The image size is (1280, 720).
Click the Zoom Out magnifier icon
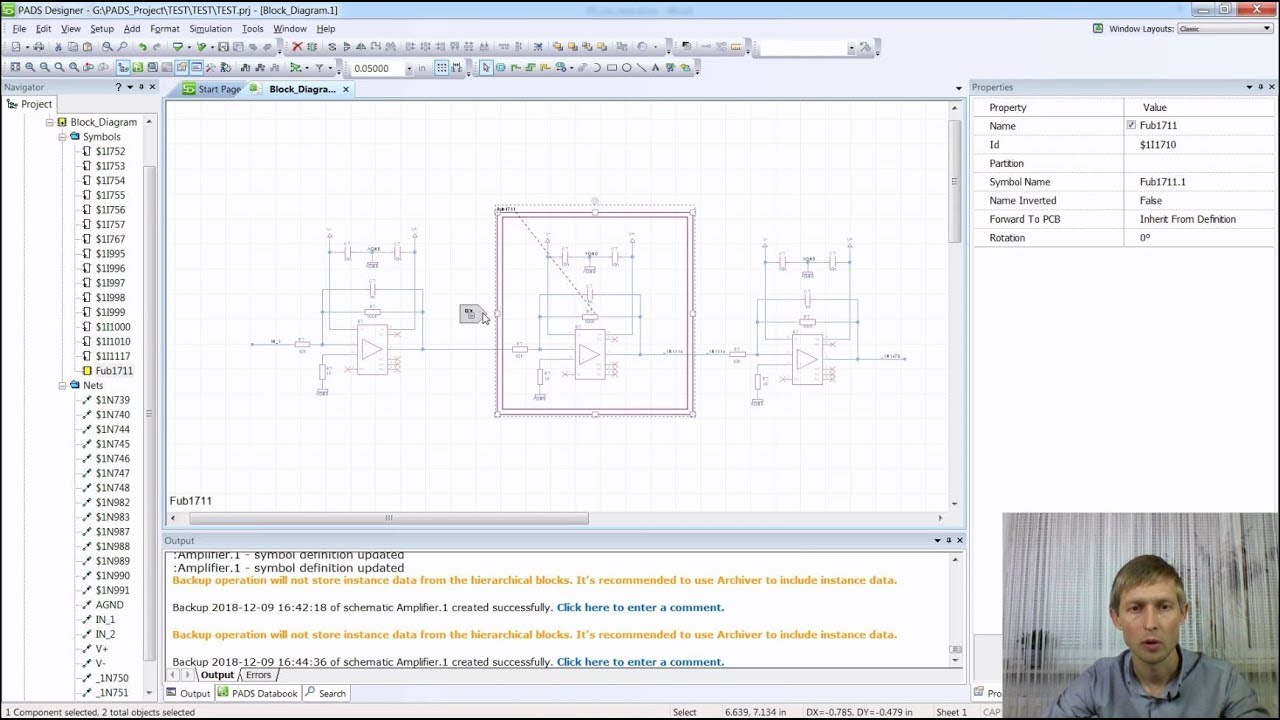(45, 68)
